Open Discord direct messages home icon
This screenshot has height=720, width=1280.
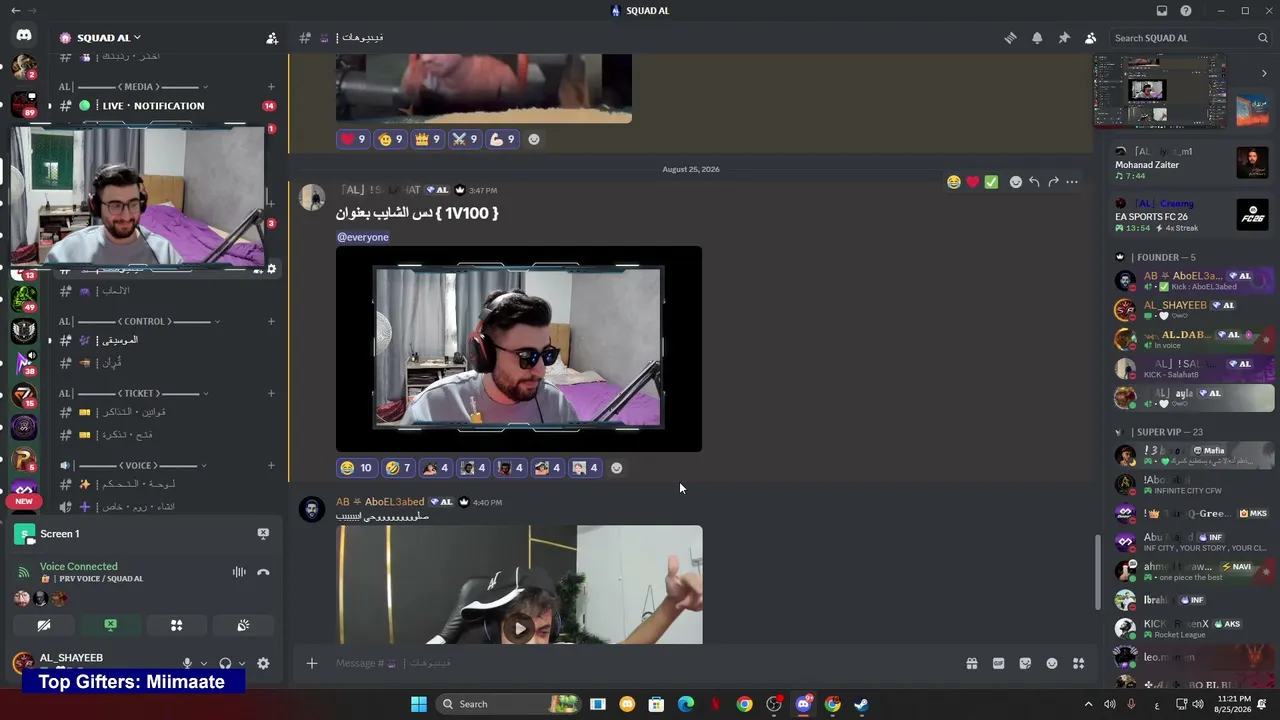coord(24,36)
